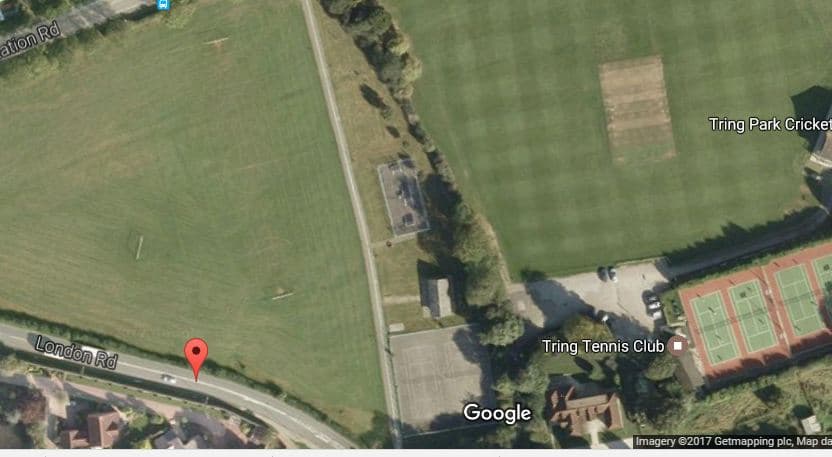Select the blue bus stop icon near Station Rd

[163, 5]
